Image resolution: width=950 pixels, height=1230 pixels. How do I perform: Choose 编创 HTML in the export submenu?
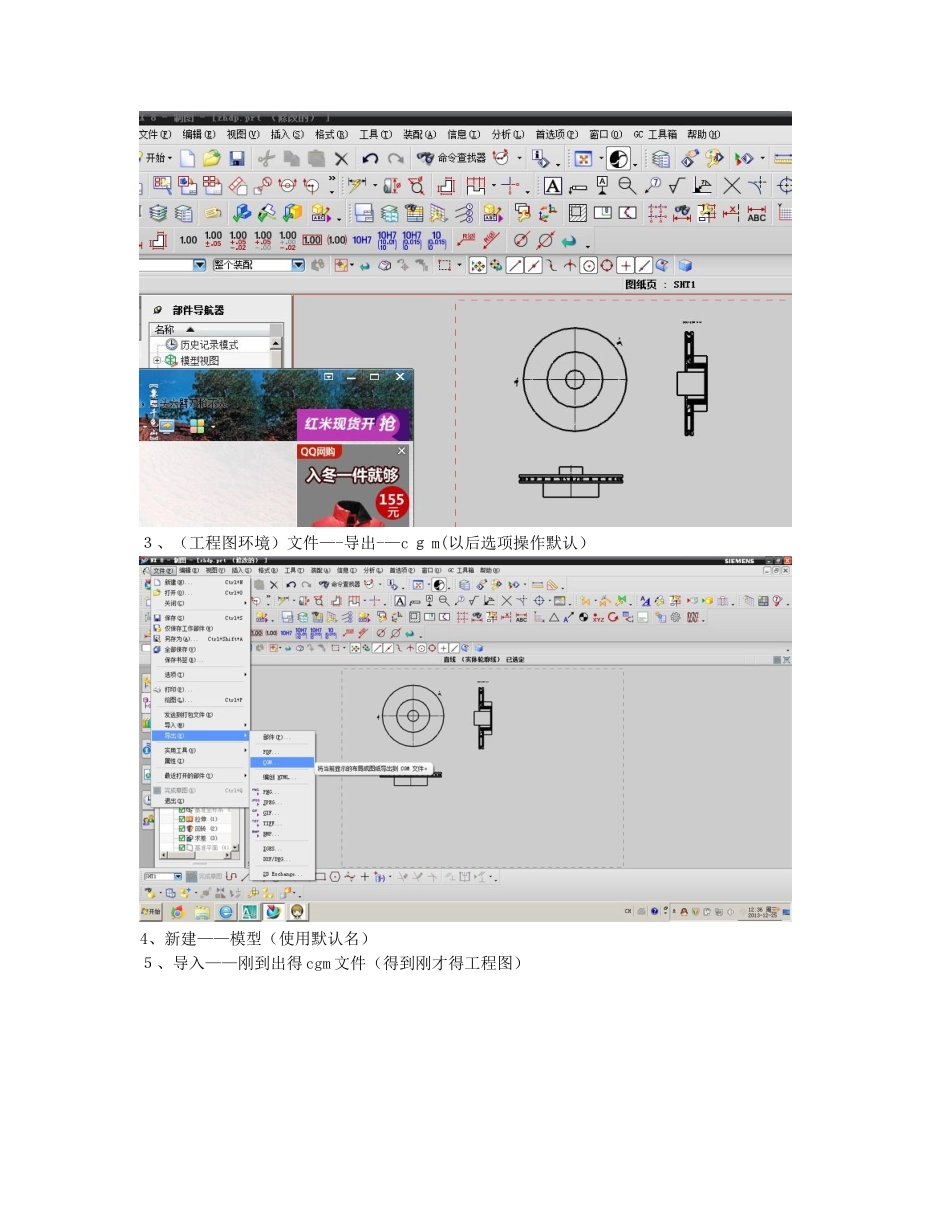(282, 777)
